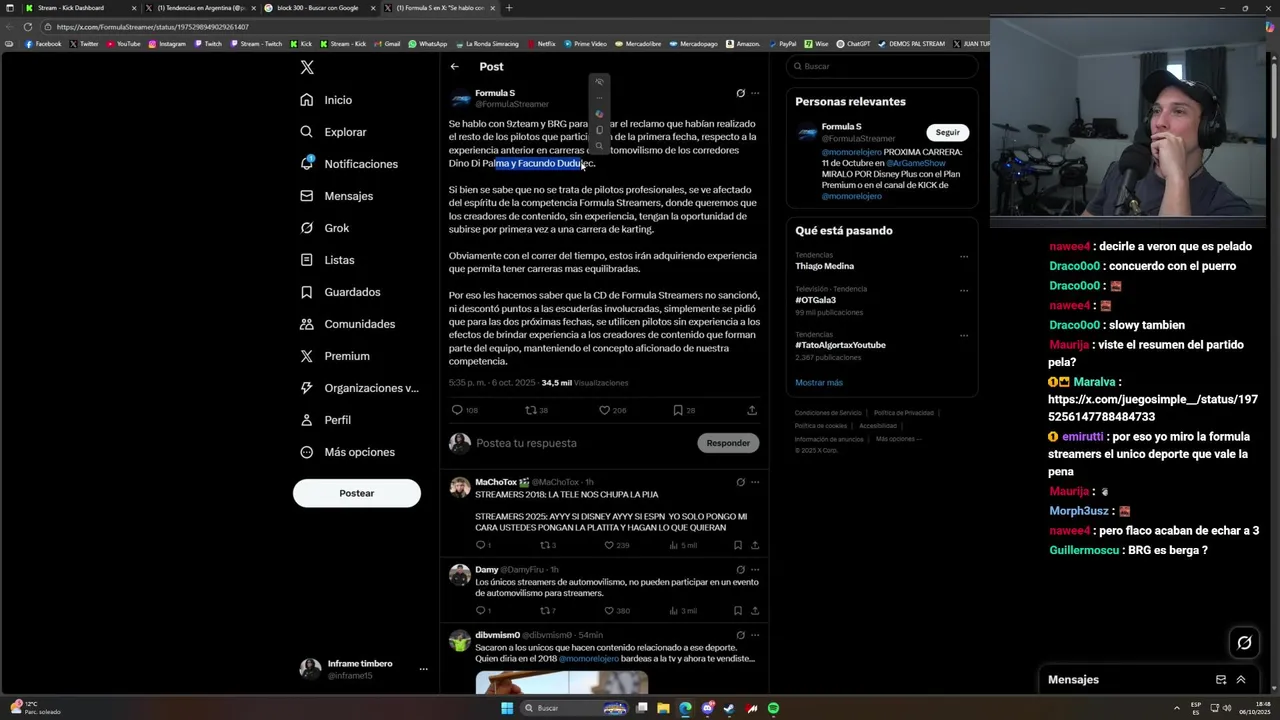
Task: Follow Formula S with Seguir button
Action: pyautogui.click(x=947, y=132)
